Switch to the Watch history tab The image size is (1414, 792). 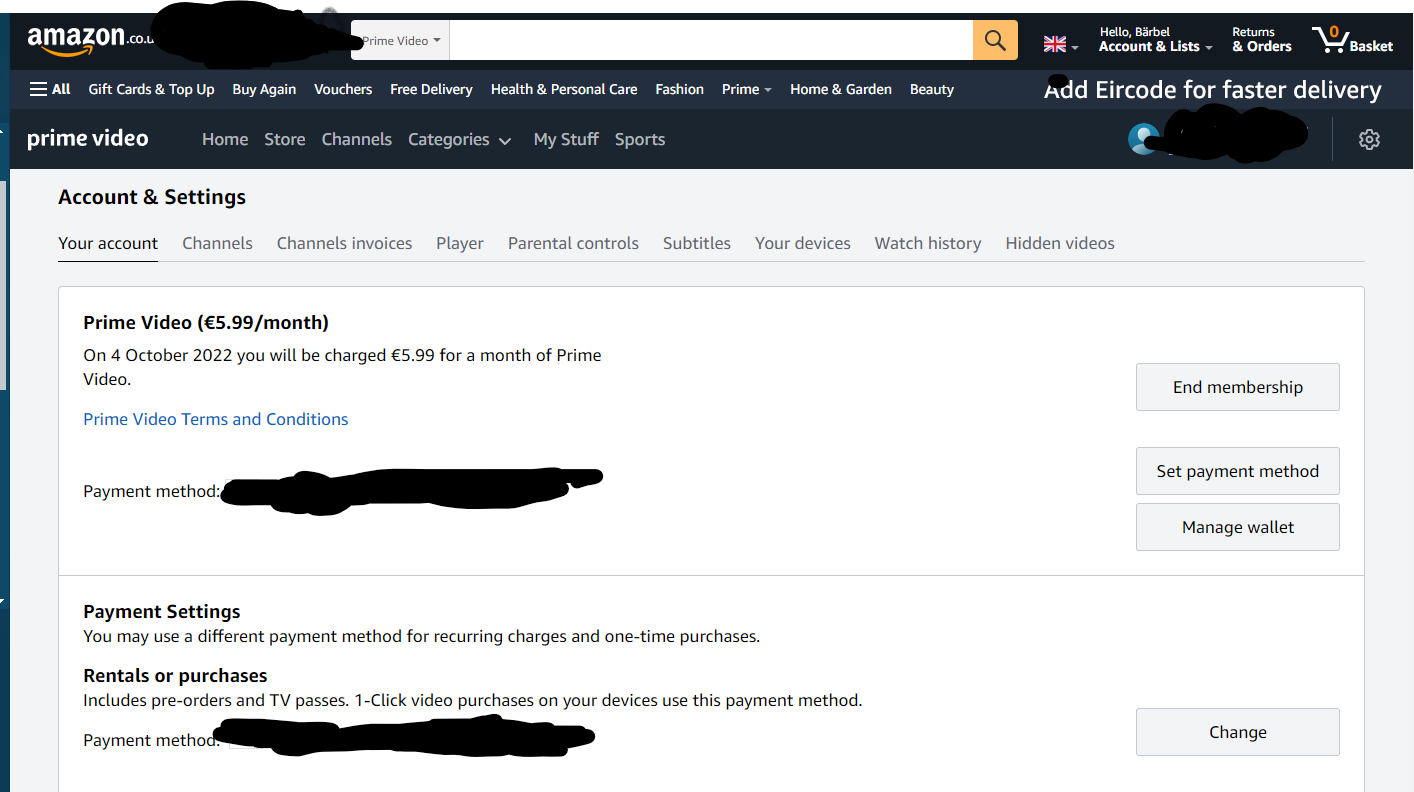pyautogui.click(x=927, y=243)
